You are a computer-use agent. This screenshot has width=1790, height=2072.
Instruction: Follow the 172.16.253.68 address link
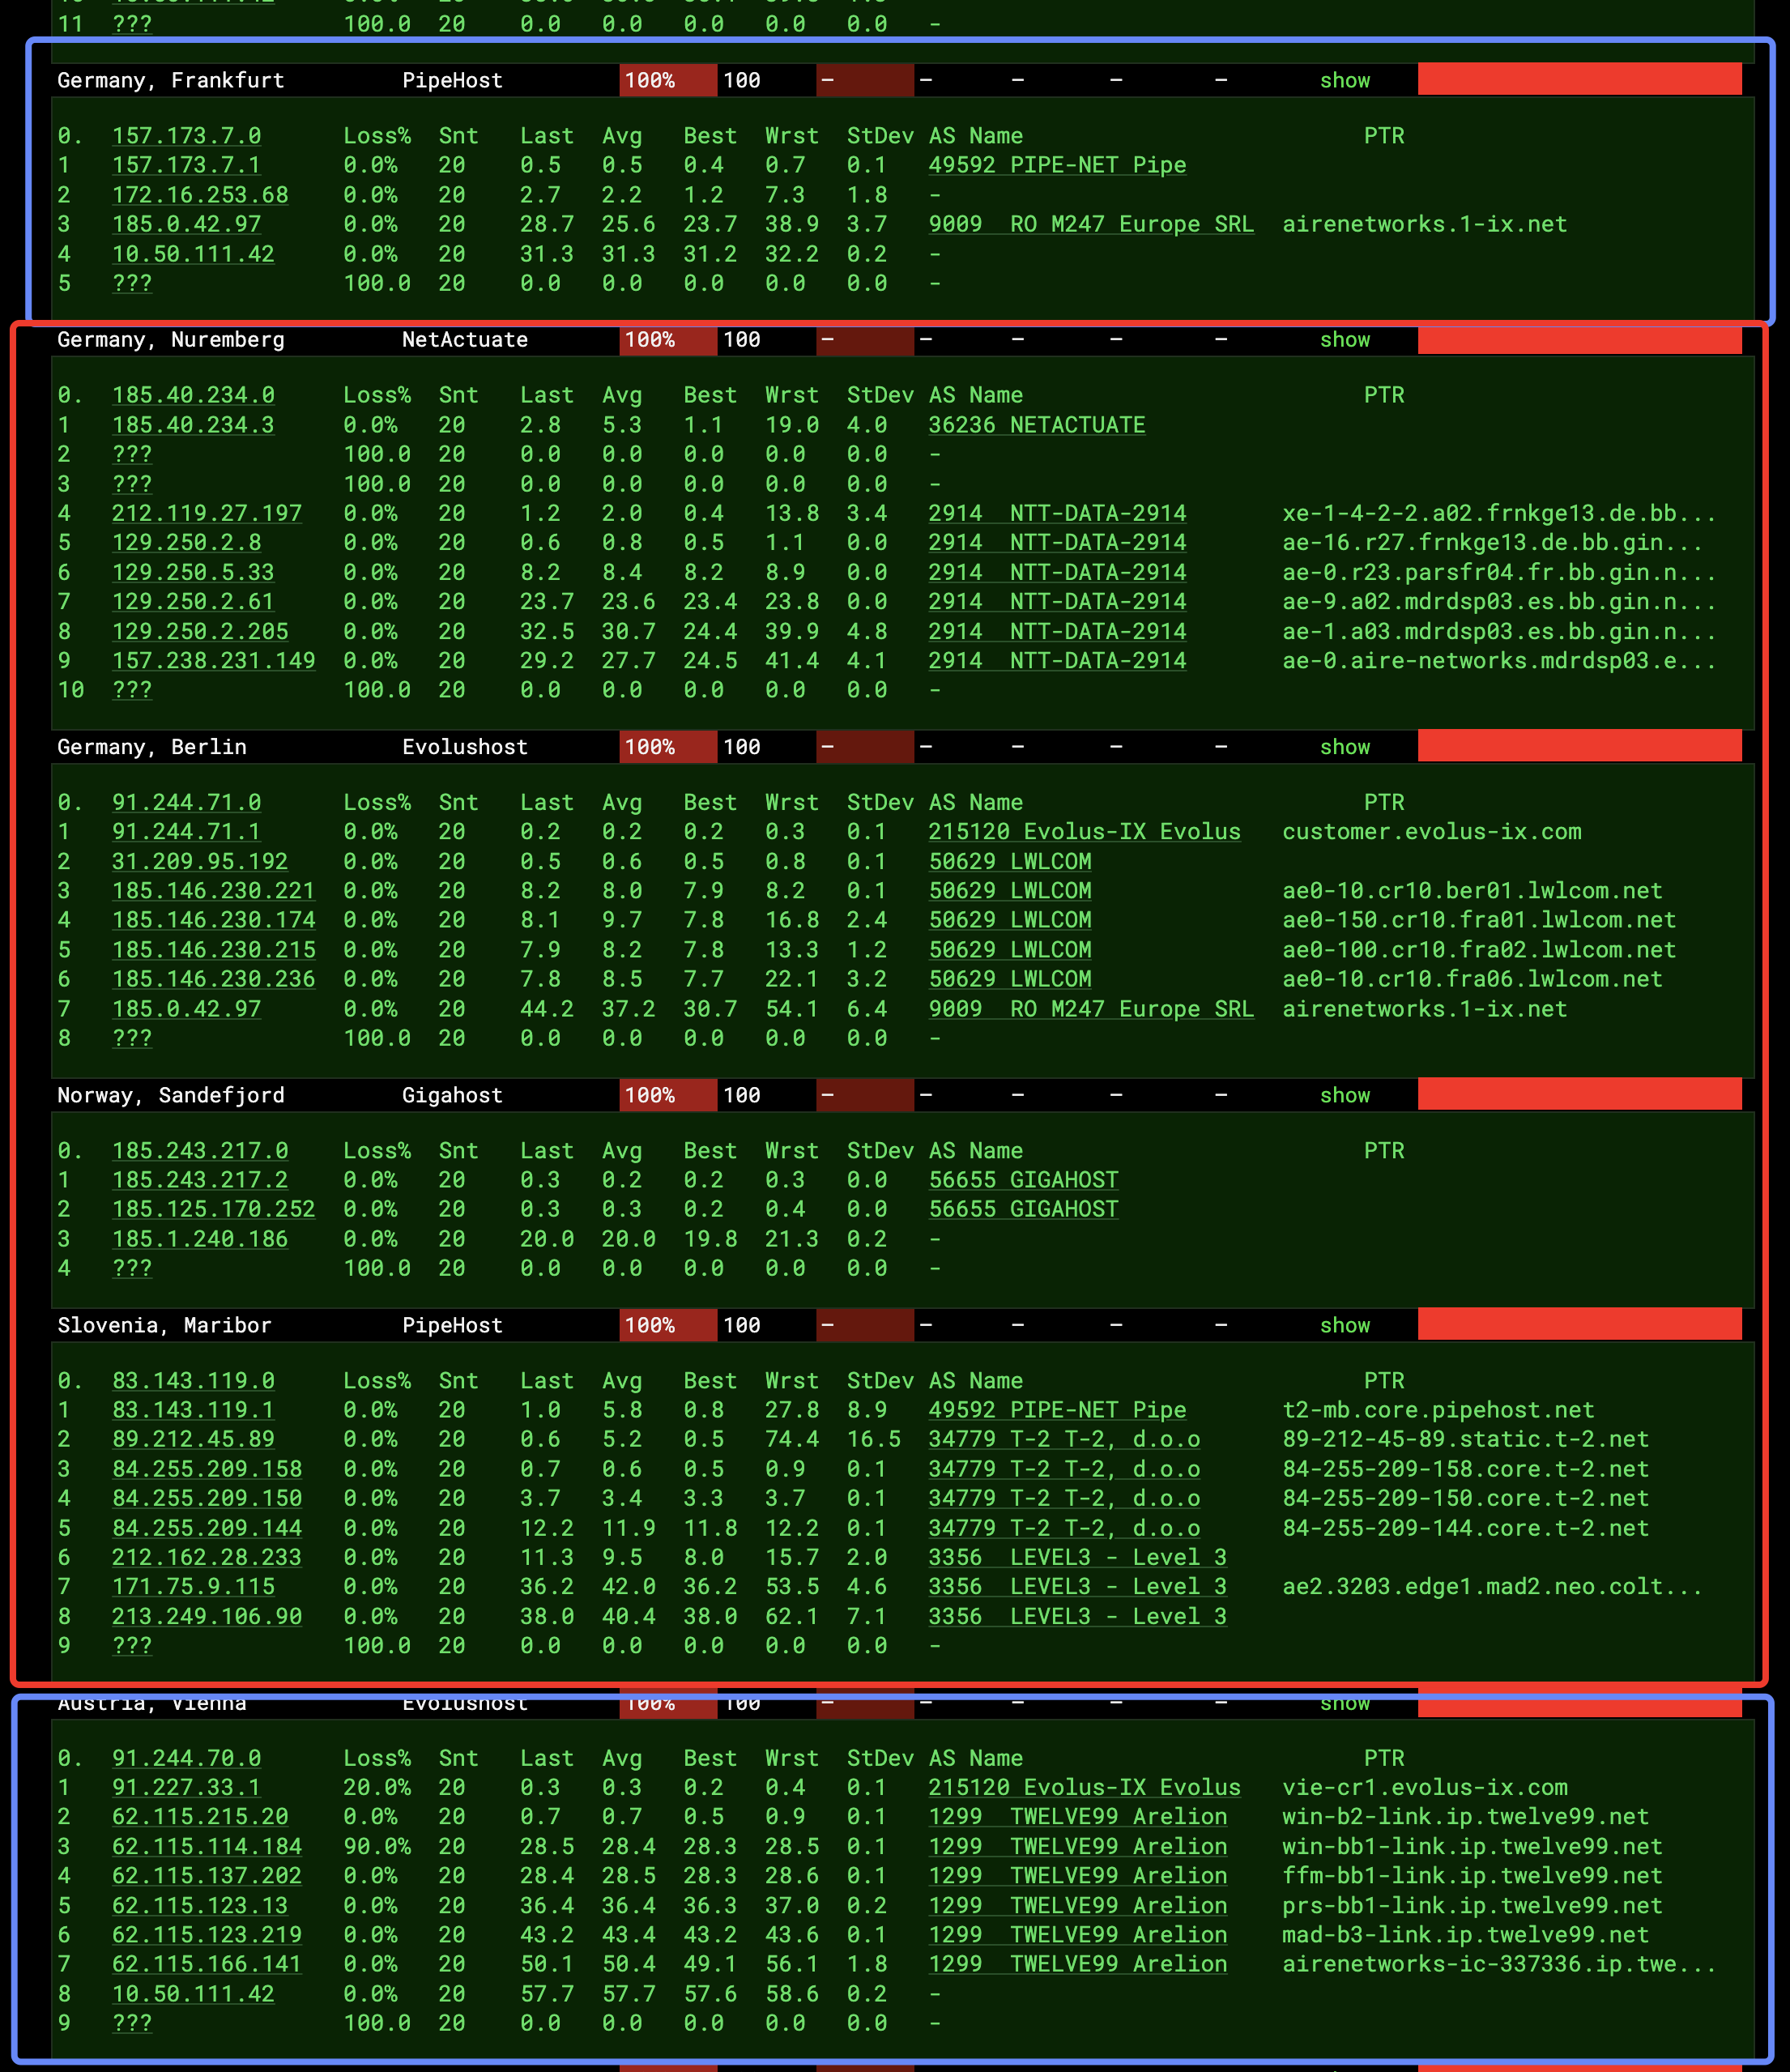pos(200,194)
